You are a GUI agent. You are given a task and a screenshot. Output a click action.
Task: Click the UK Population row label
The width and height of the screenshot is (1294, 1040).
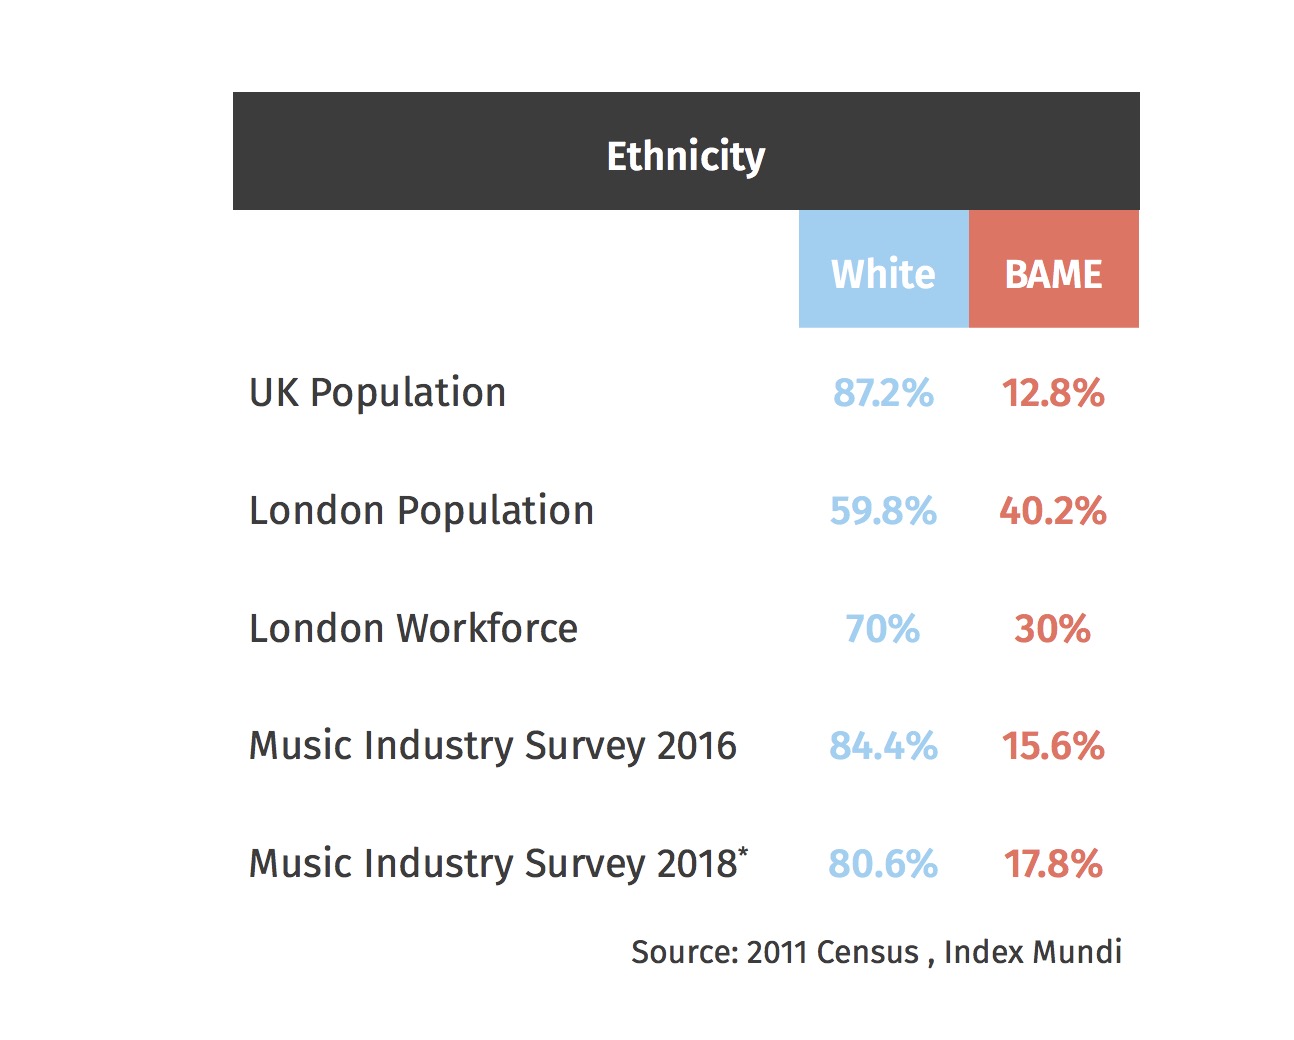[377, 392]
